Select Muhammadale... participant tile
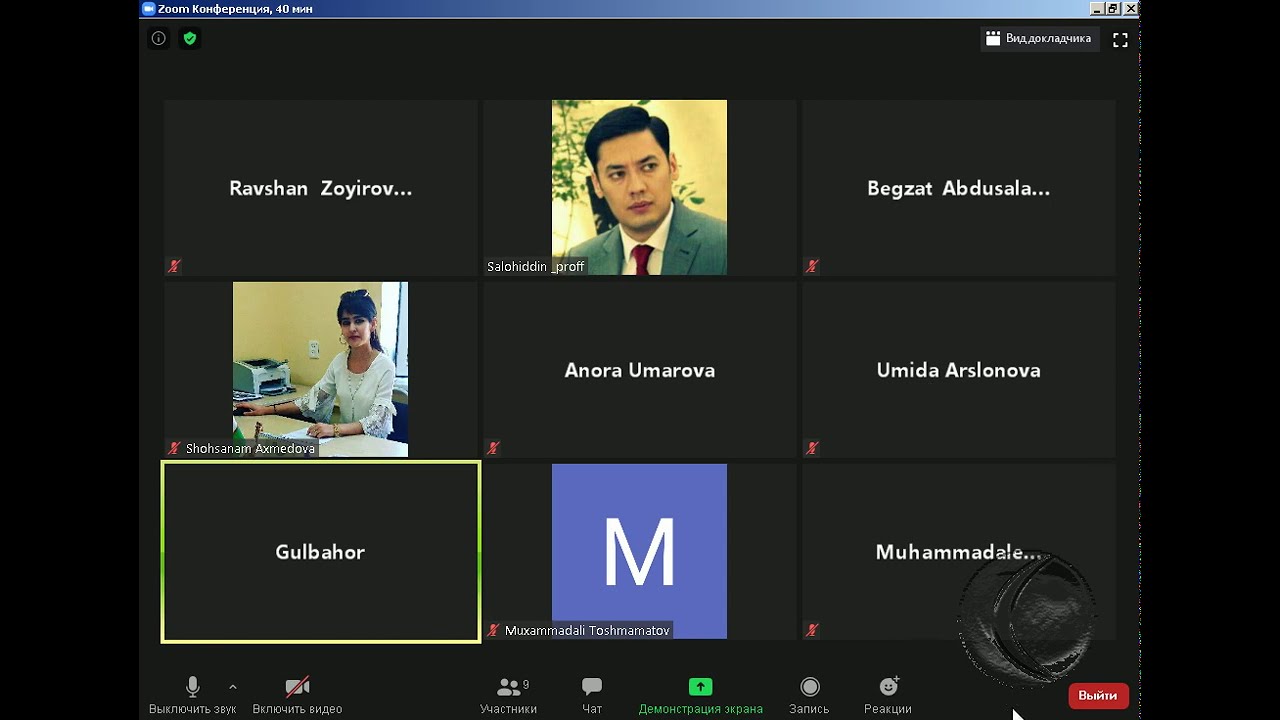This screenshot has width=1280, height=720. pos(958,551)
